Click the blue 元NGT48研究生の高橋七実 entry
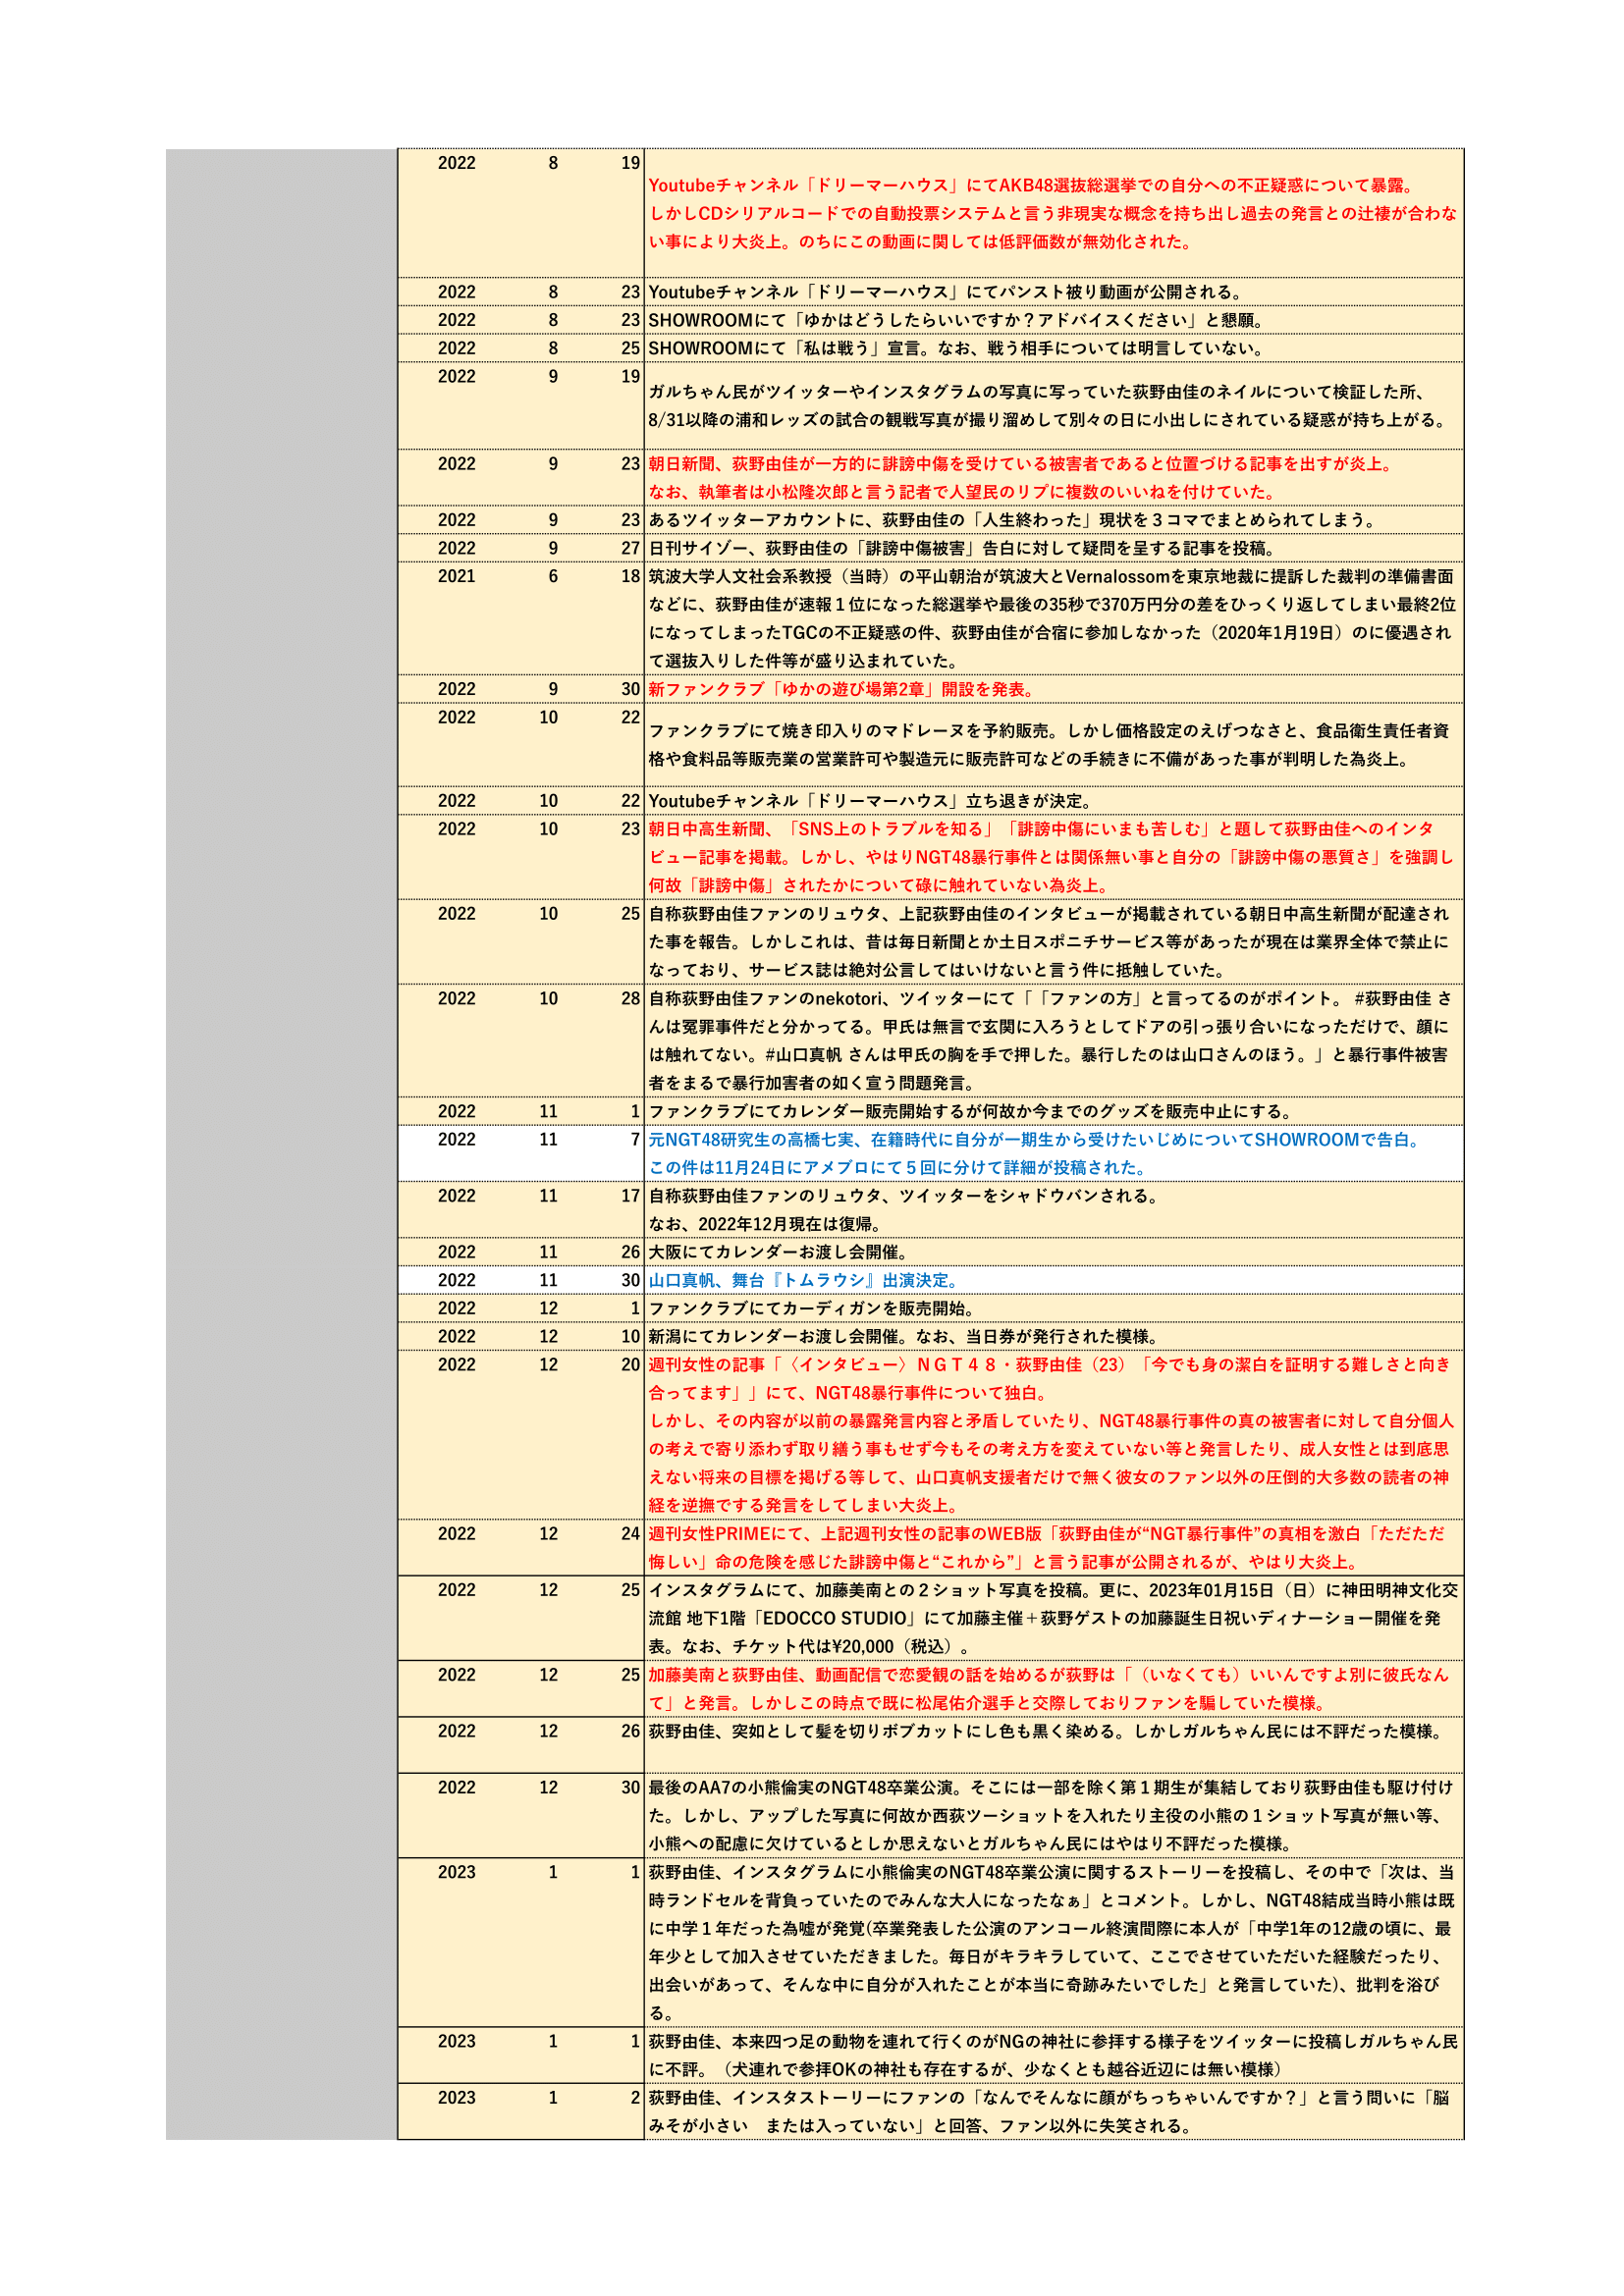The height and width of the screenshot is (2296, 1624). [1053, 1153]
